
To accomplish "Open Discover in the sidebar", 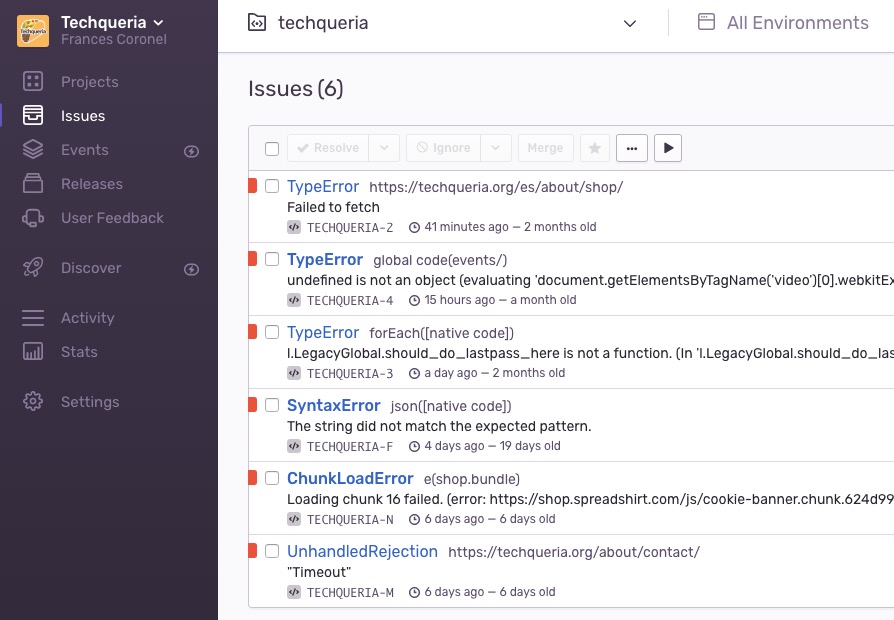I will tap(91, 268).
